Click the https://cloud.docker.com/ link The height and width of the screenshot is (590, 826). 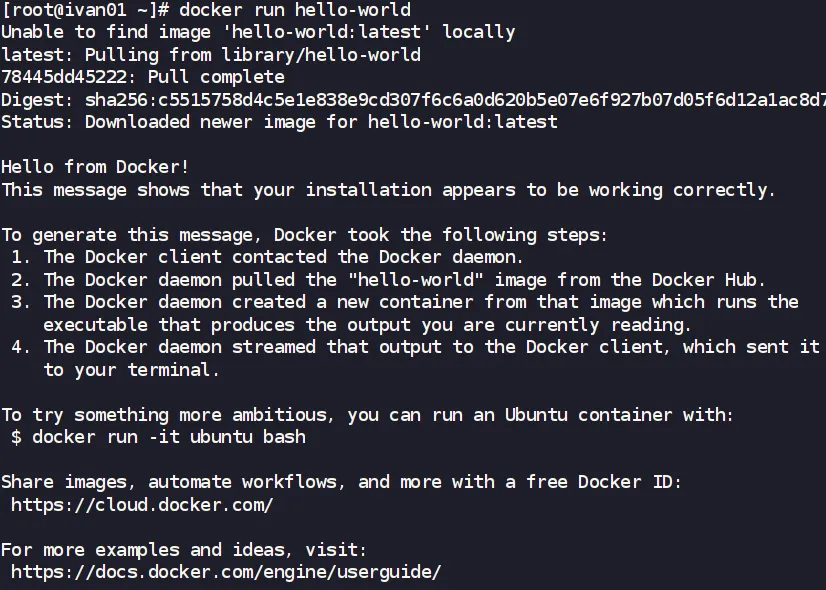(x=142, y=505)
